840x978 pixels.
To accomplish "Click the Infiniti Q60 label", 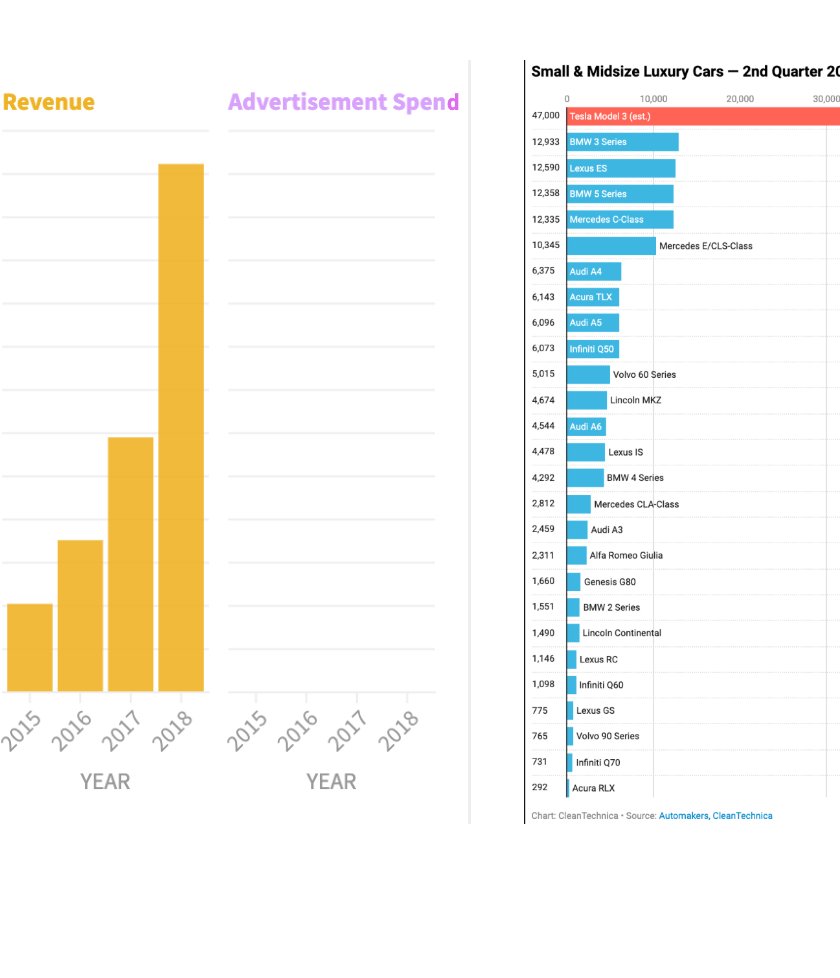I will pos(601,685).
